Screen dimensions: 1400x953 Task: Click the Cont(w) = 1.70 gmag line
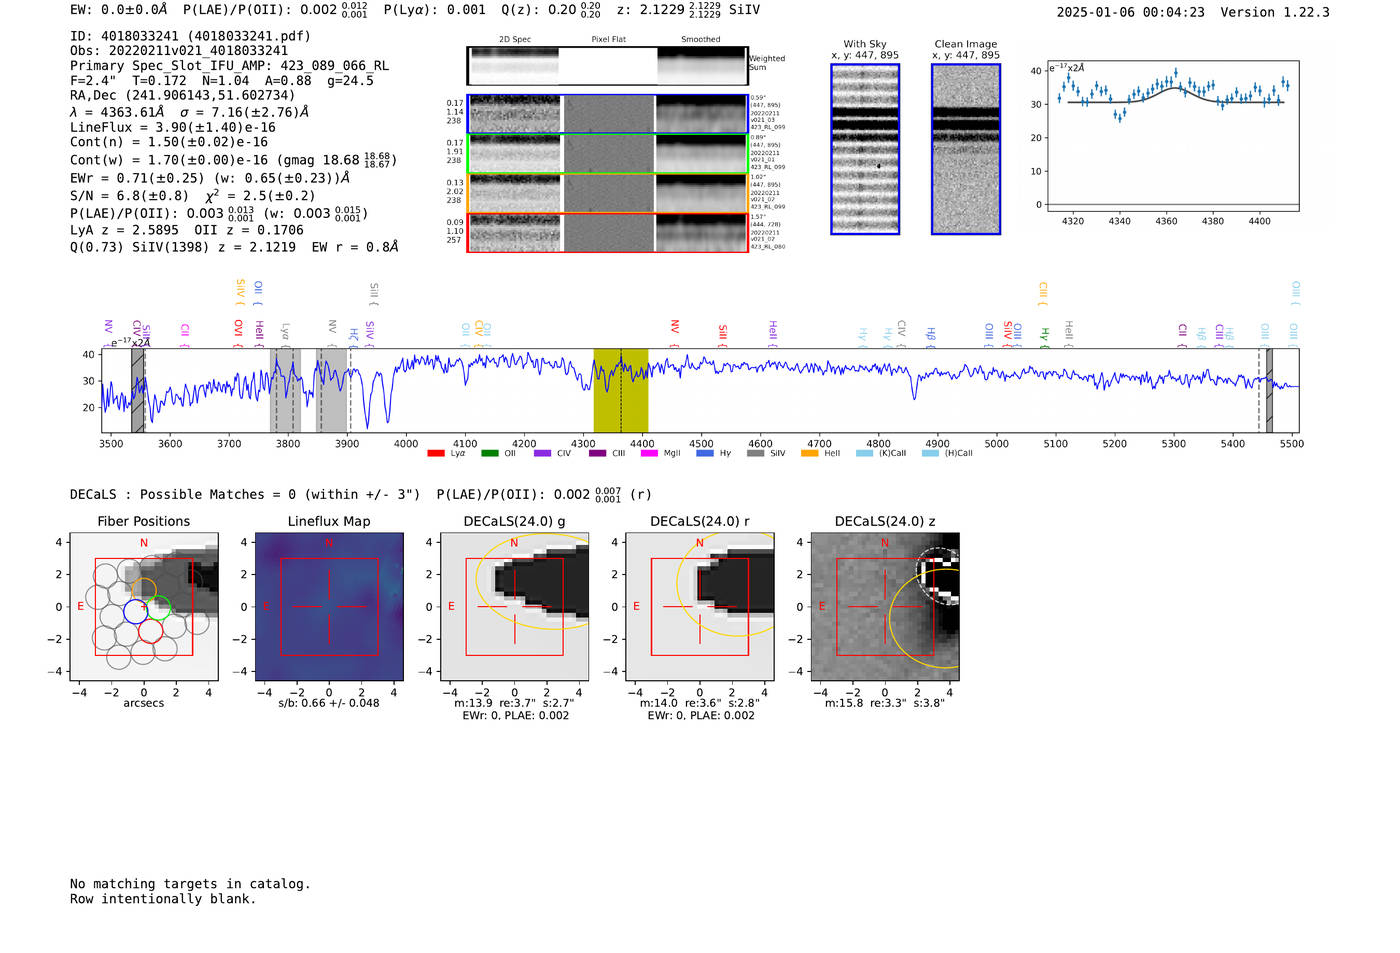tap(233, 159)
